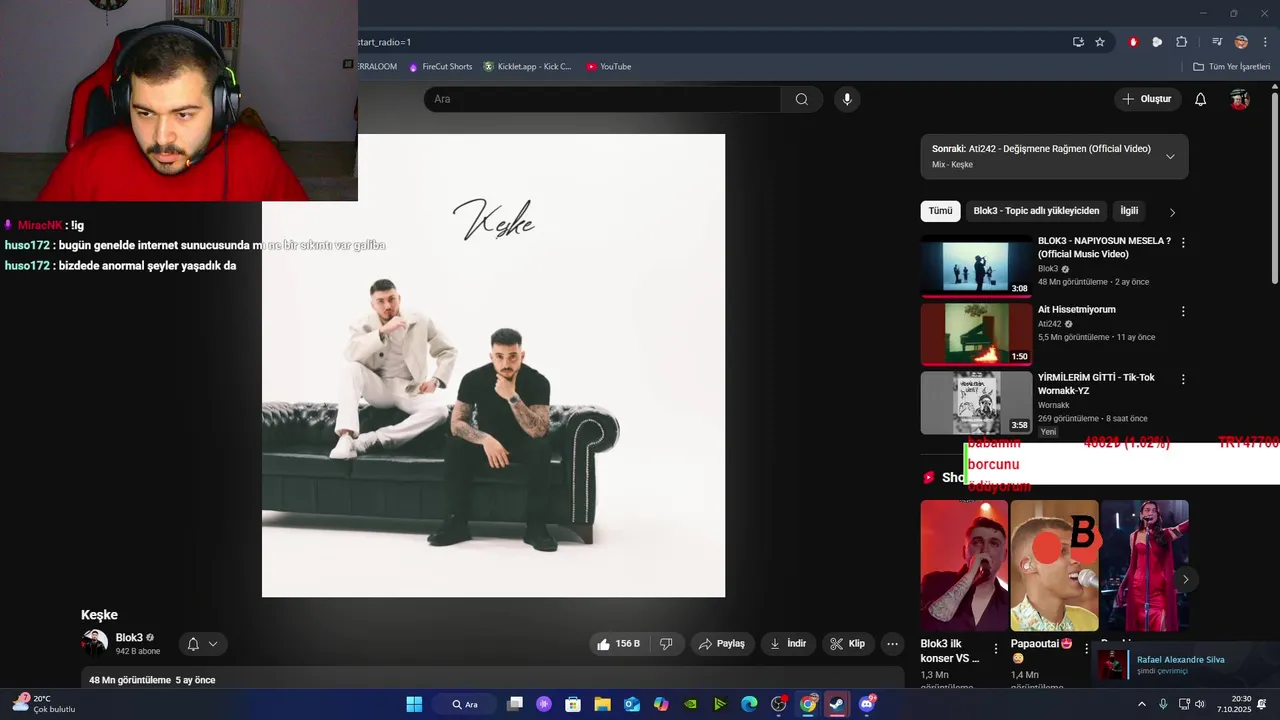This screenshot has height=720, width=1280.
Task: Open File Explorer from taskbar
Action: (x=603, y=704)
